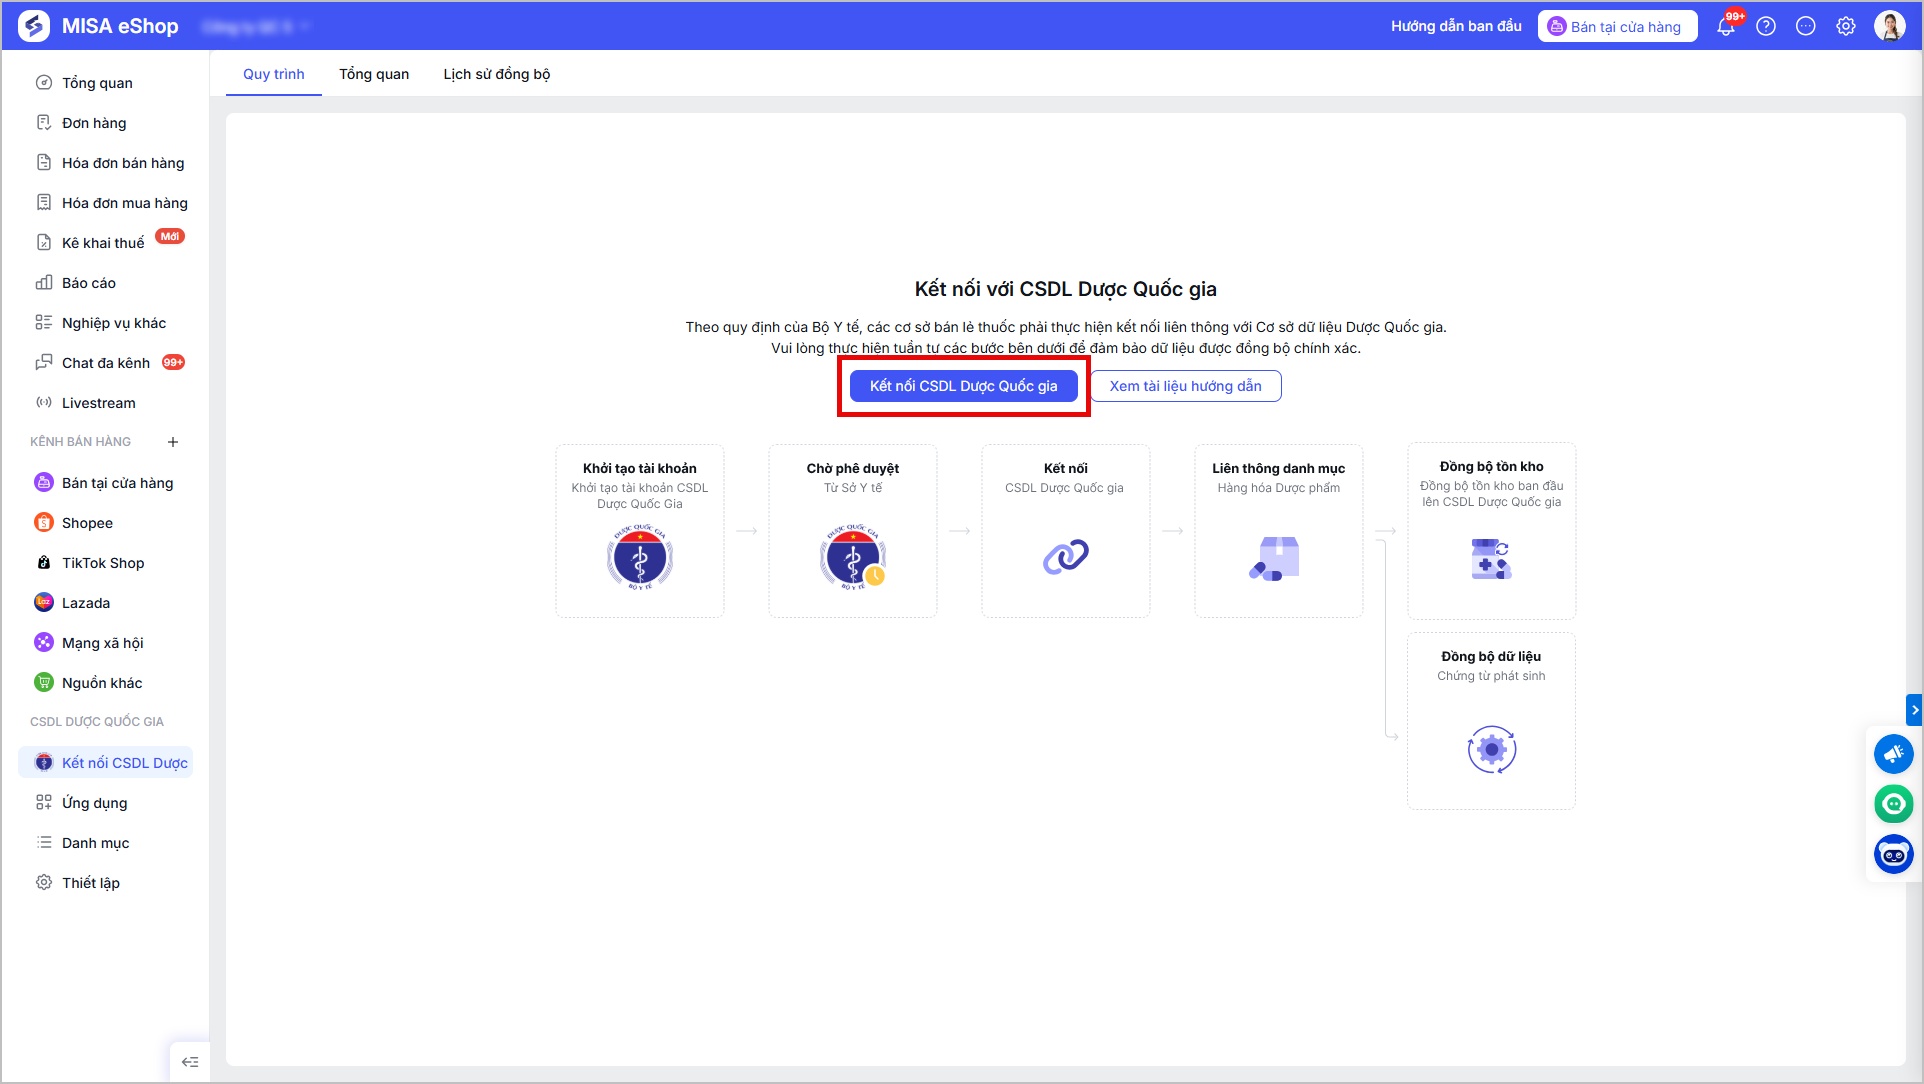1924x1084 pixels.
Task: Click the CSDL DƯỢC QUỐC GIA section label
Action: (x=97, y=722)
